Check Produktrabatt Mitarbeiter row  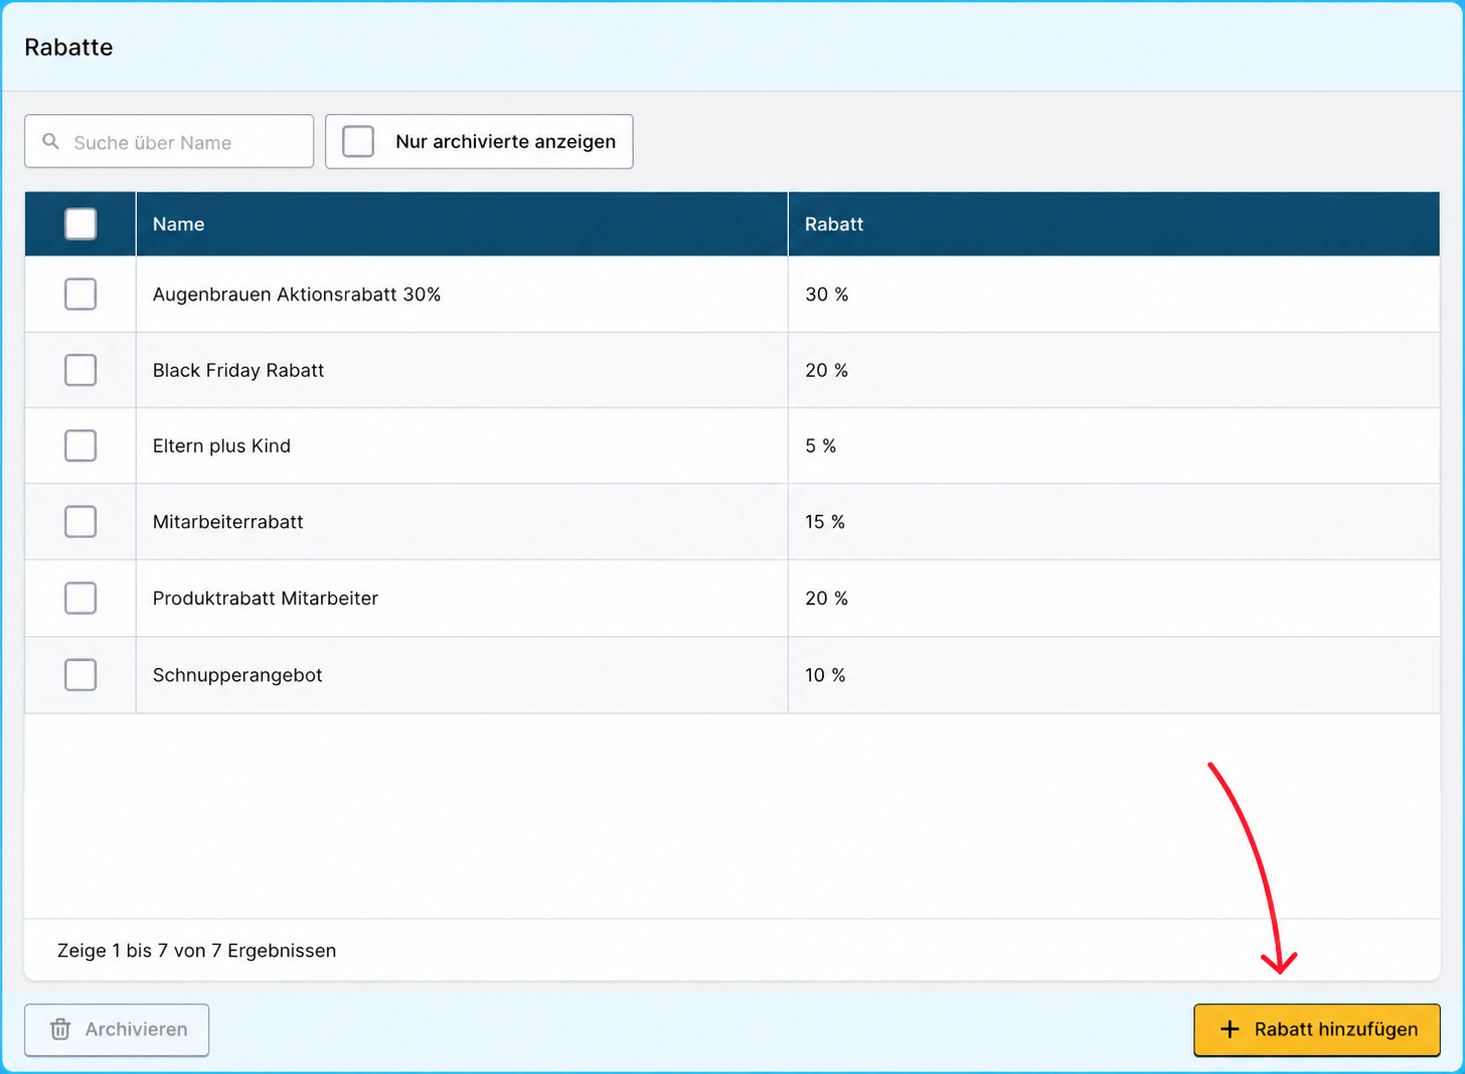tap(80, 598)
